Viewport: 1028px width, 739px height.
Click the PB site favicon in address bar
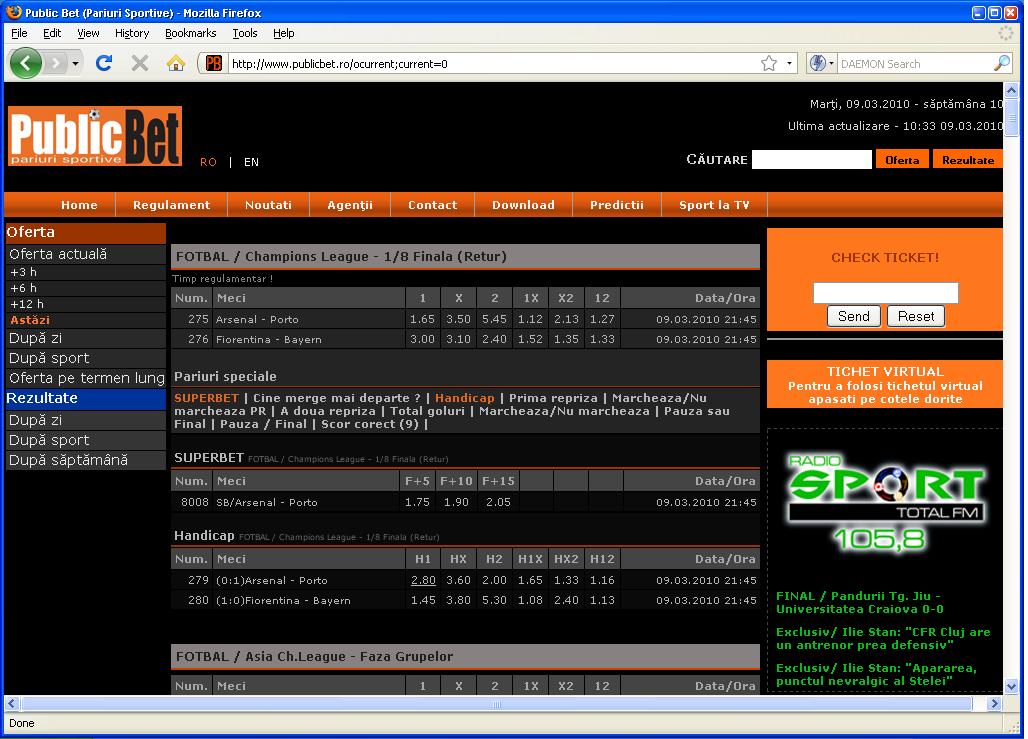[214, 64]
